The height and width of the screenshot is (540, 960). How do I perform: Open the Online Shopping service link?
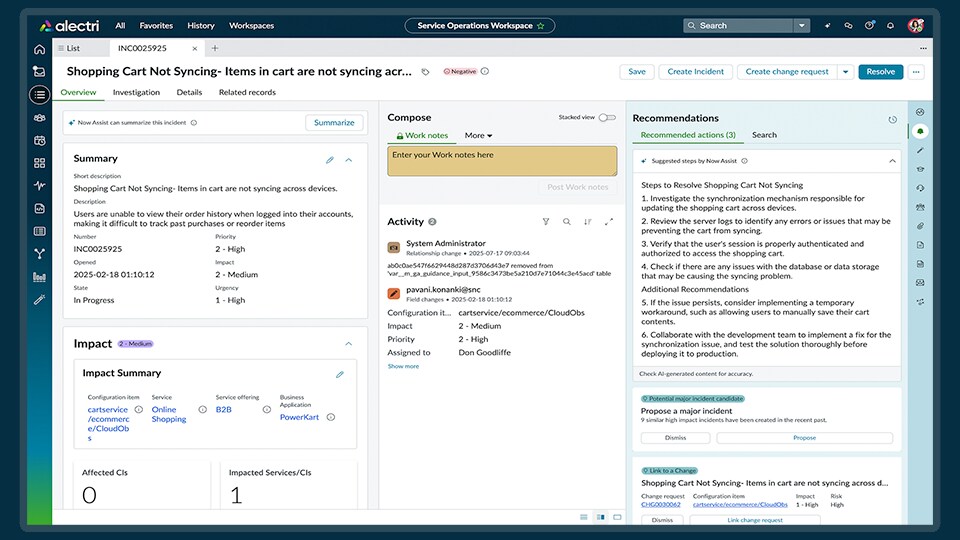169,414
